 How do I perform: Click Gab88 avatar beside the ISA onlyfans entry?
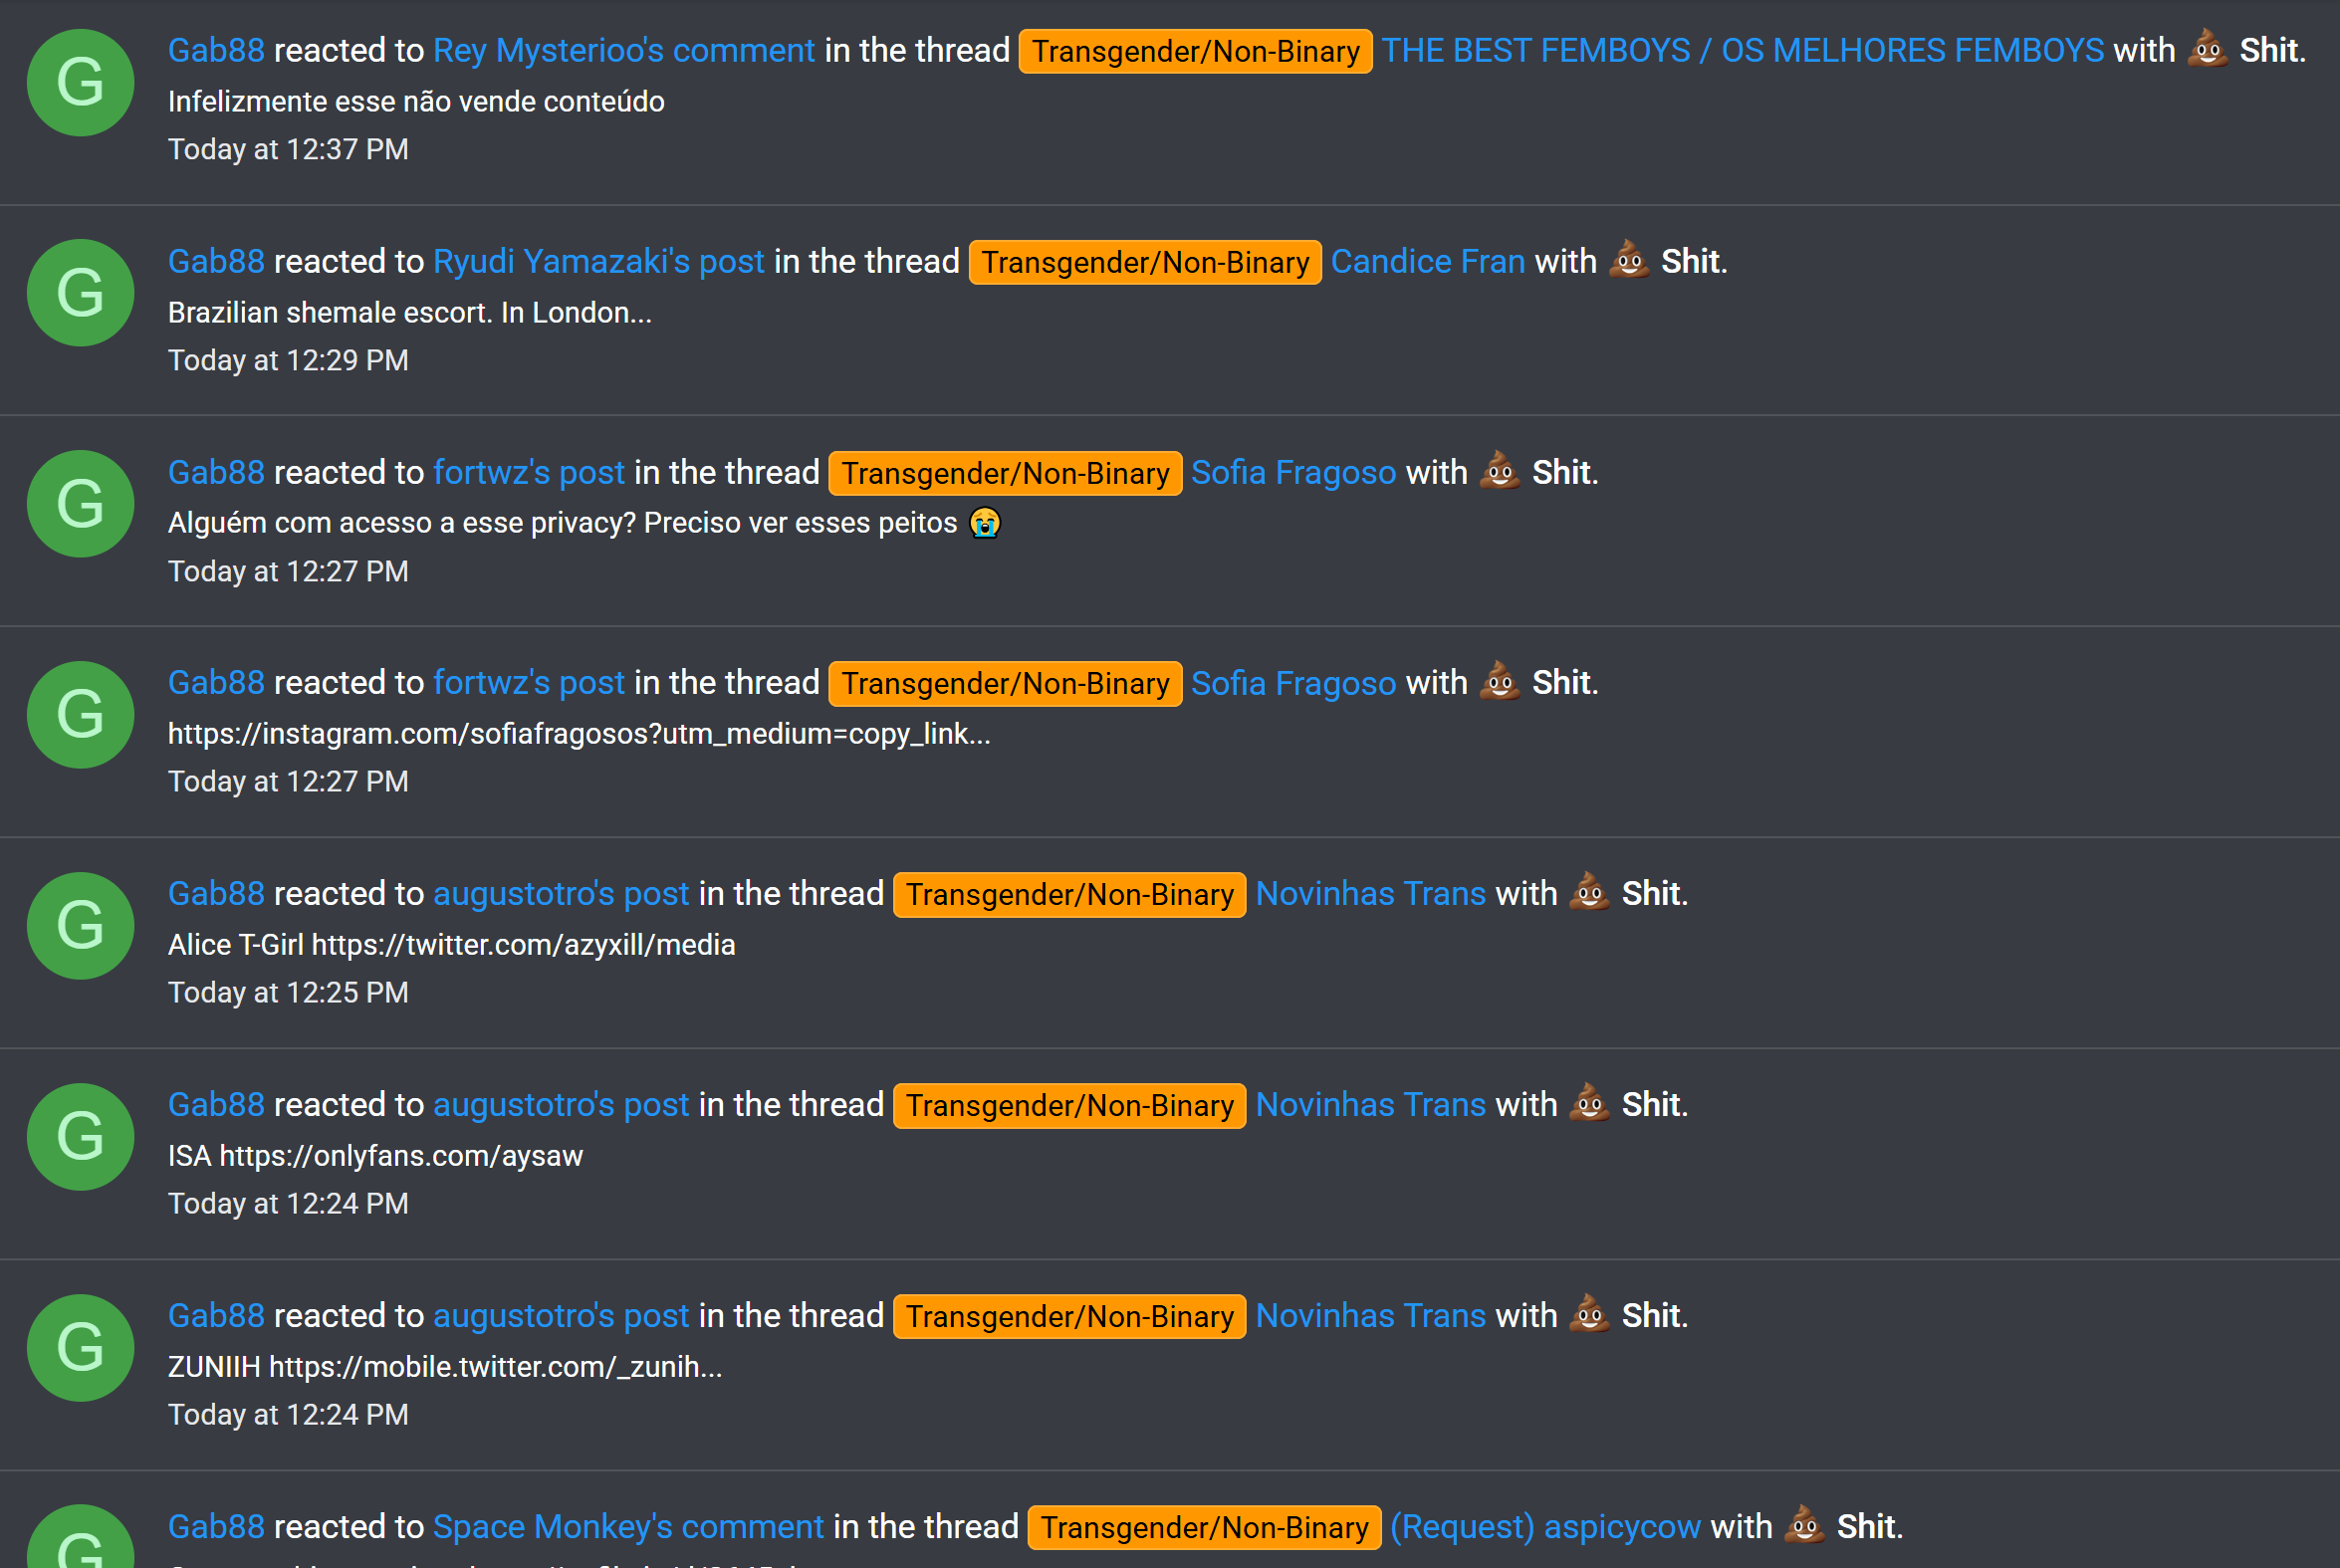(80, 1137)
